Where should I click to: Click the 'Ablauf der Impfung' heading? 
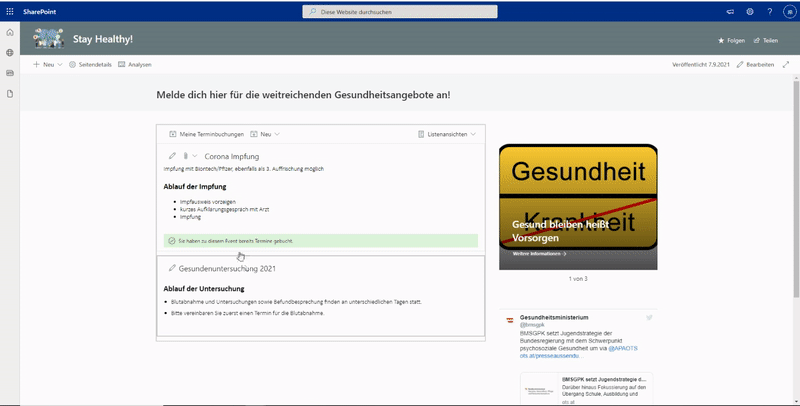click(x=195, y=186)
